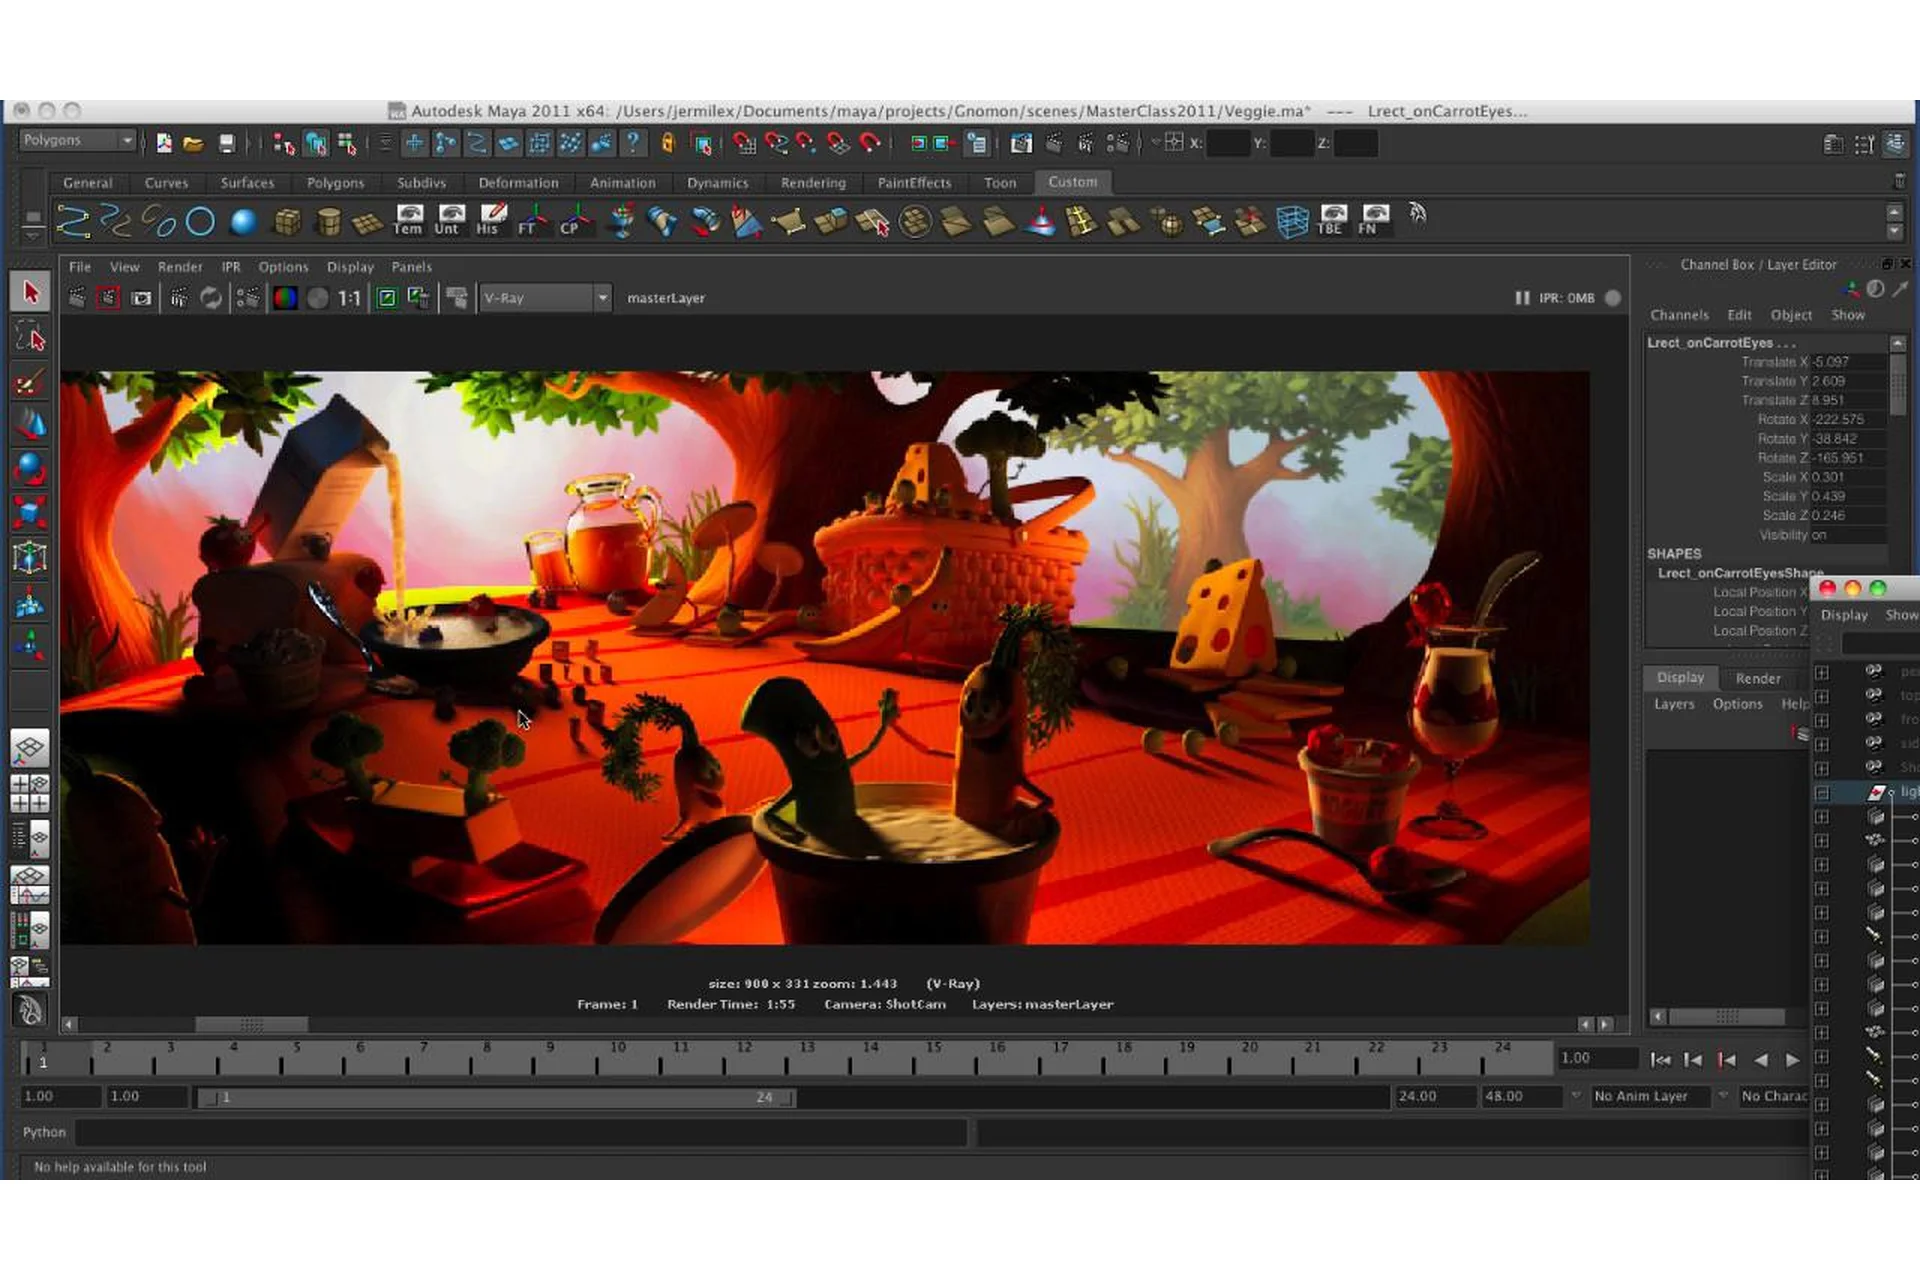Select the Paint Selection tool in toolbox

[x=30, y=383]
